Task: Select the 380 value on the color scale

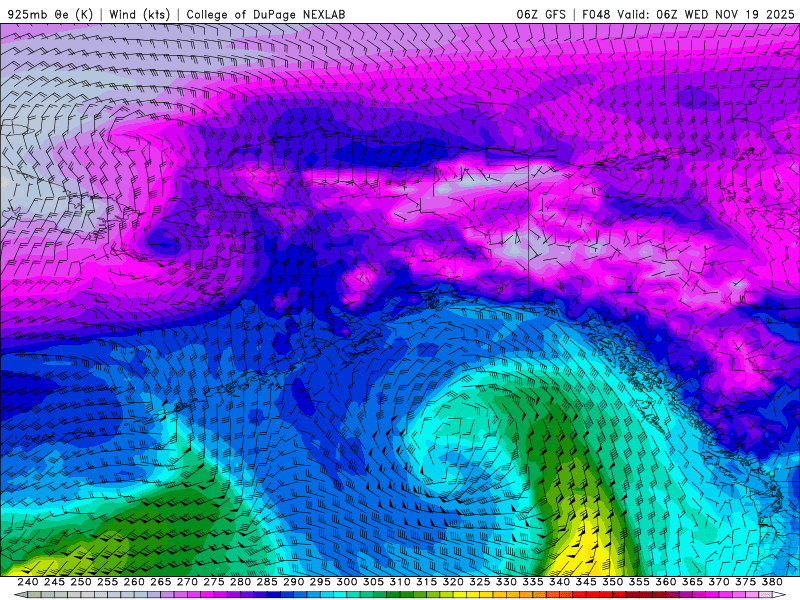Action: coord(772,582)
